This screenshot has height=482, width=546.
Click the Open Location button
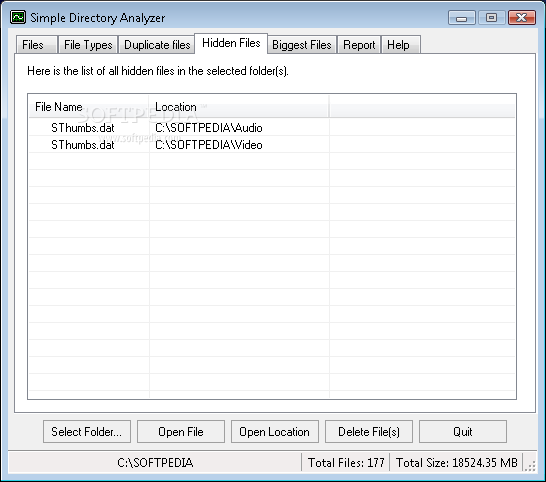coord(275,432)
